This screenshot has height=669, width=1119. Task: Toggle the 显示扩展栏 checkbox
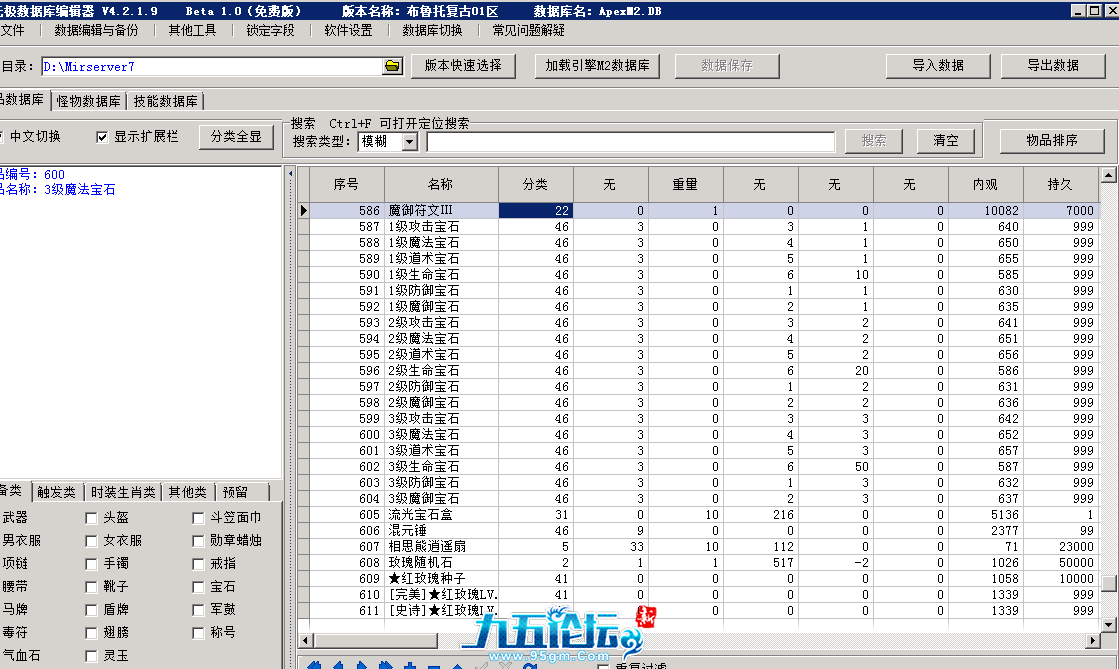102,137
